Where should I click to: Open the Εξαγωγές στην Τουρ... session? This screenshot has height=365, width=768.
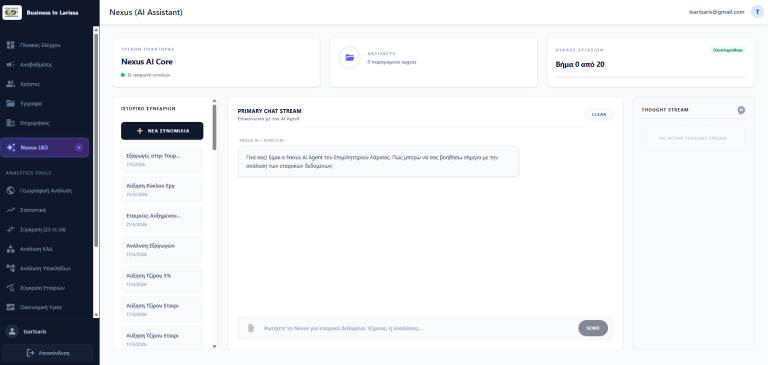[162, 160]
